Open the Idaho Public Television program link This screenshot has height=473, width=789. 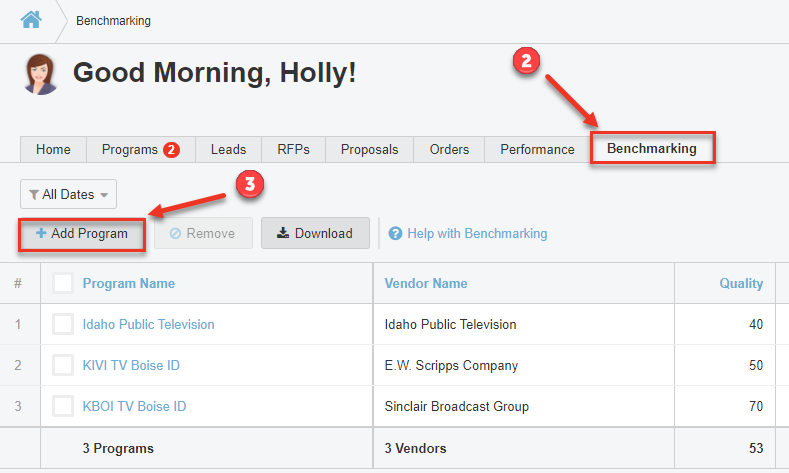point(148,324)
